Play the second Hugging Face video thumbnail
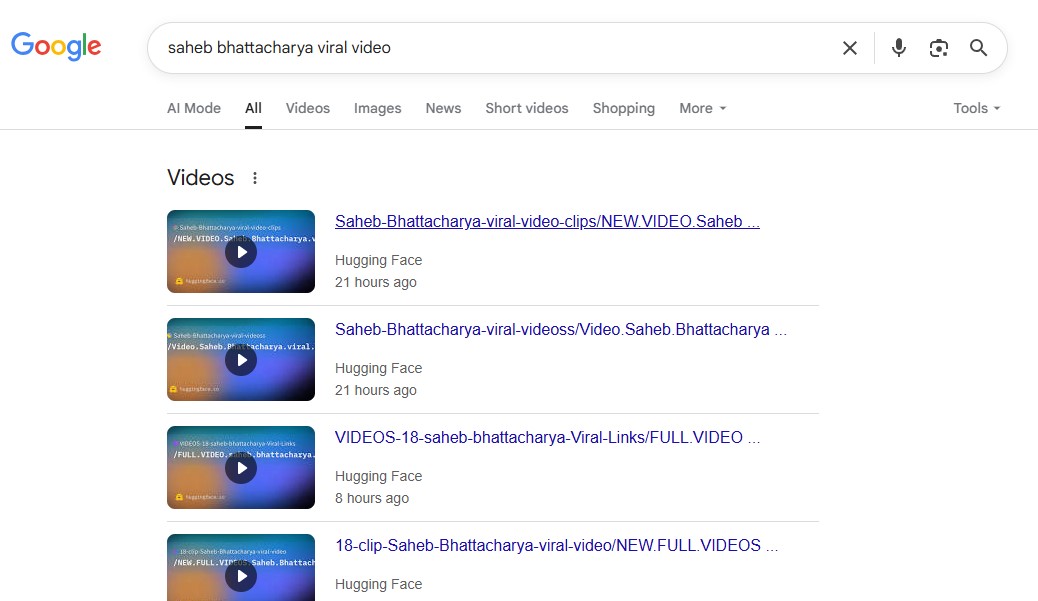1038x601 pixels. pyautogui.click(x=241, y=360)
